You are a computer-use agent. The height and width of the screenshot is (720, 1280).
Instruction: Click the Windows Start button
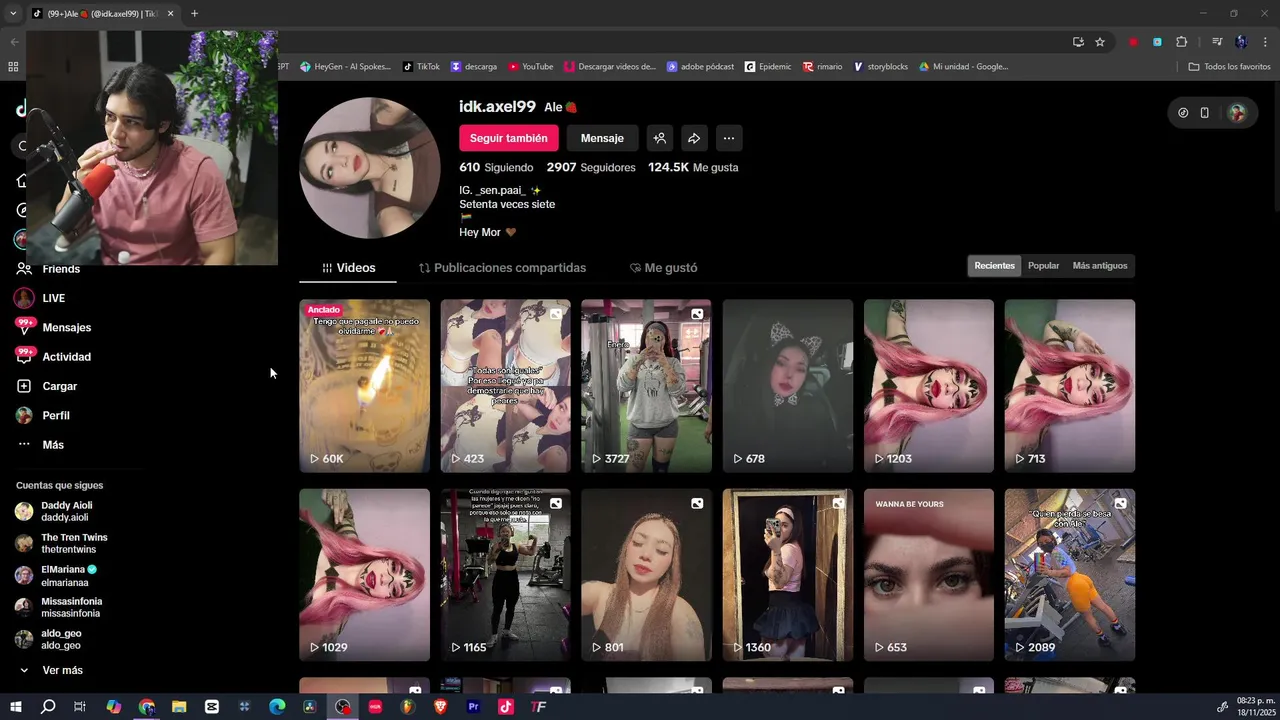click(16, 707)
